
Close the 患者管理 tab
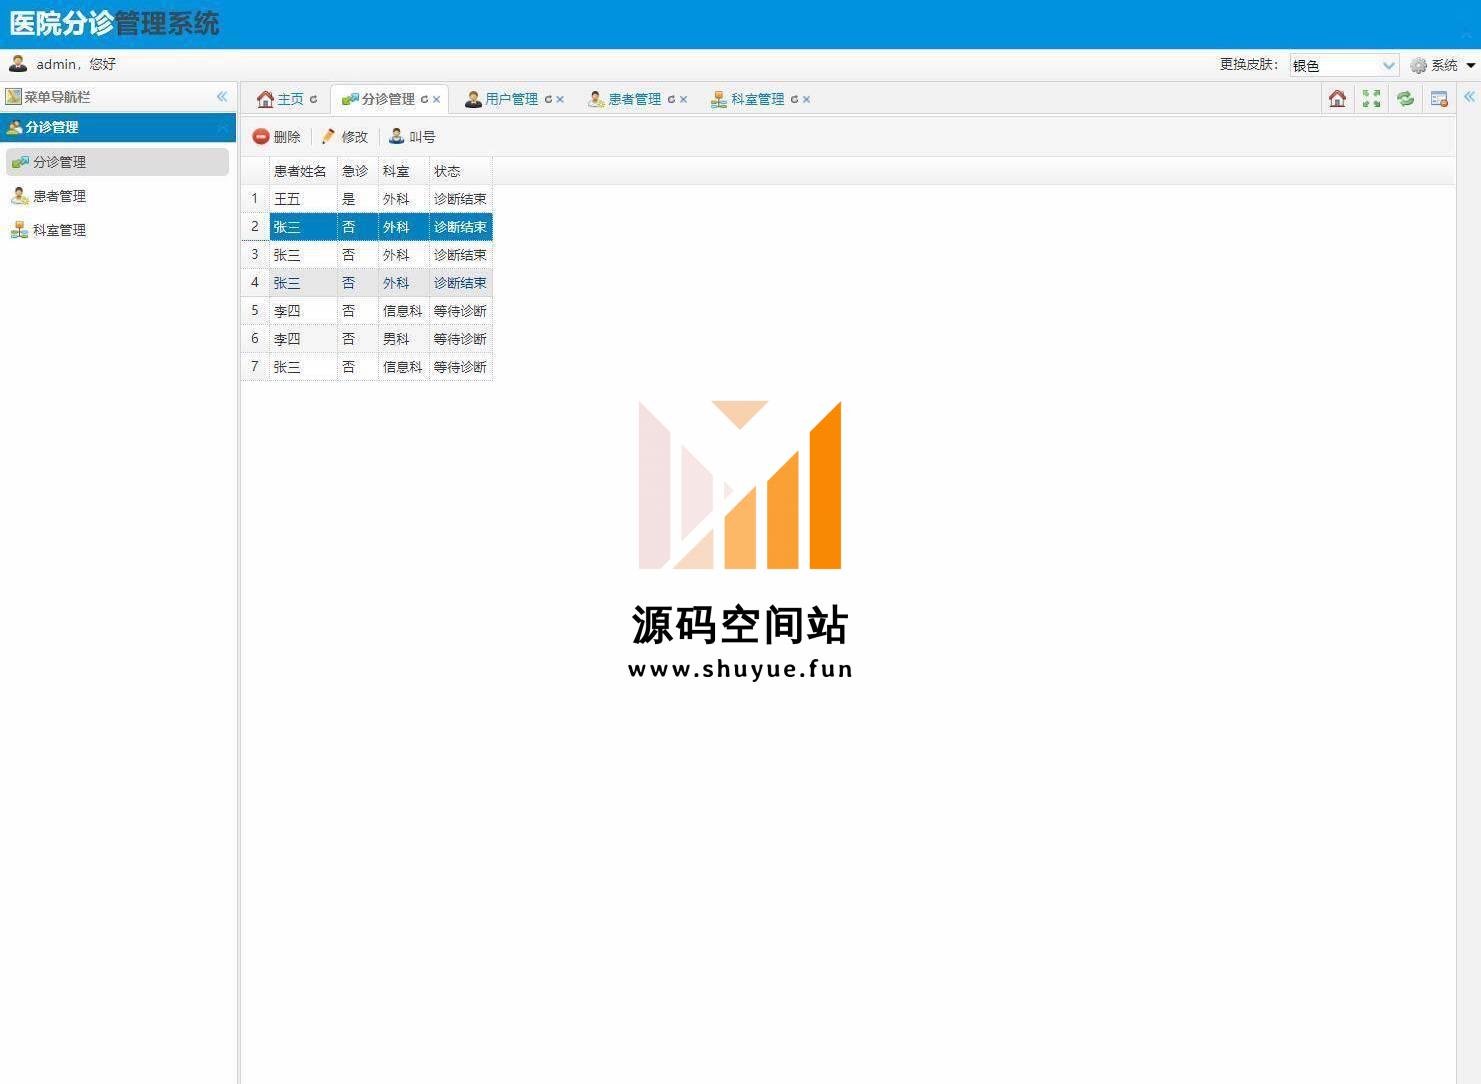tap(683, 99)
